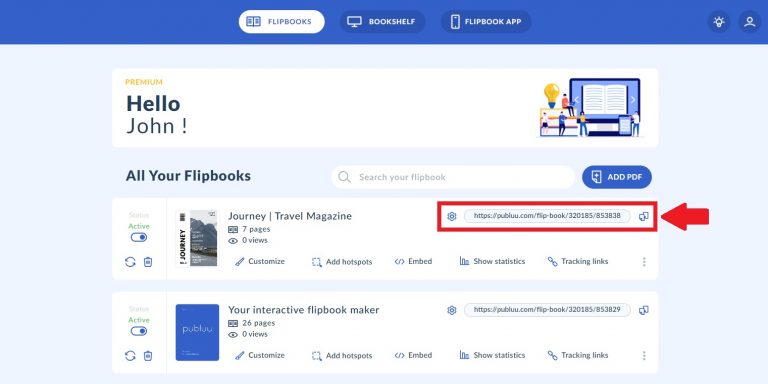Customize Your interactive flipbook maker
The width and height of the screenshot is (768, 384).
click(260, 355)
